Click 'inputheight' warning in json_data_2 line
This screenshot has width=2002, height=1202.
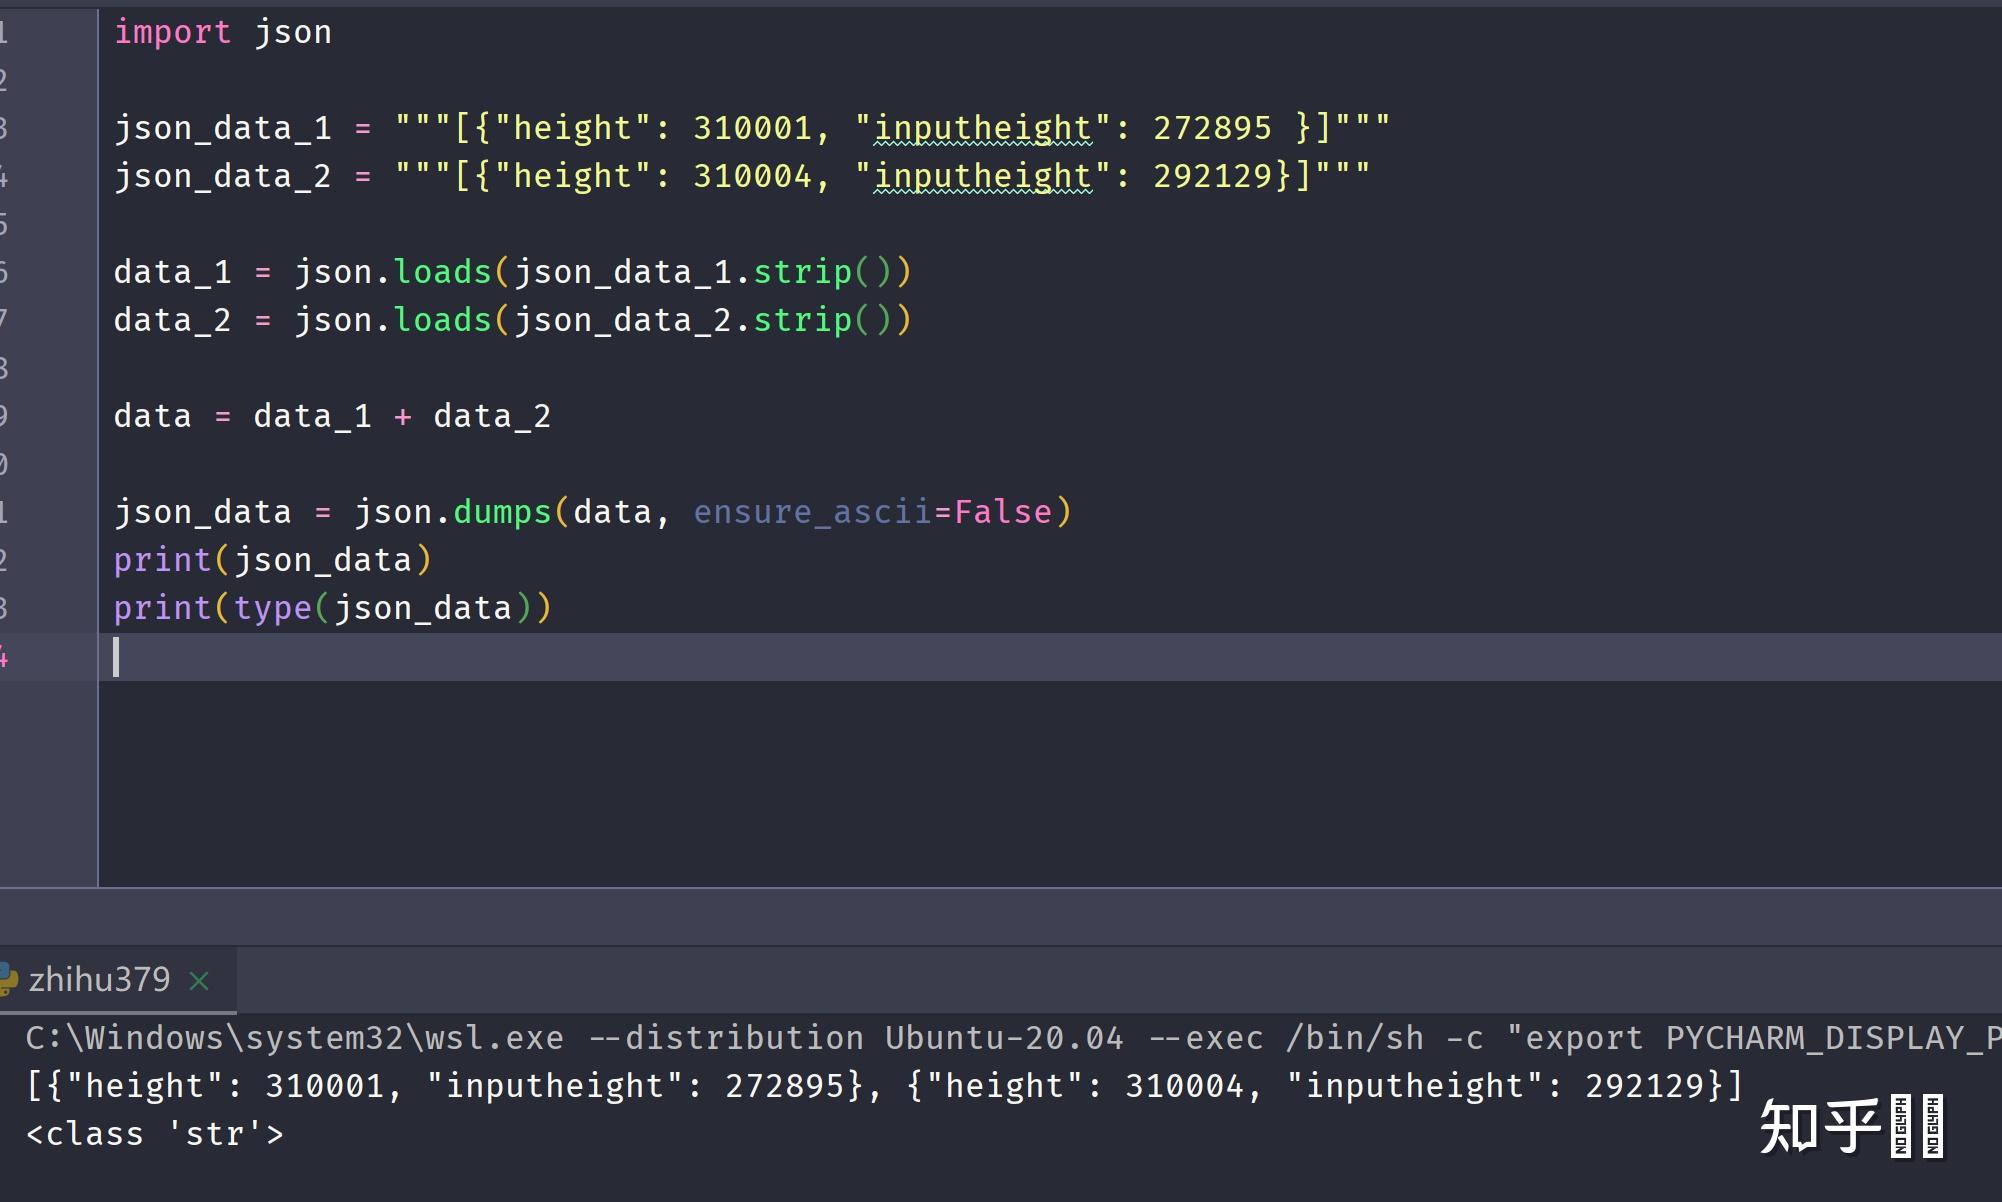pos(982,176)
